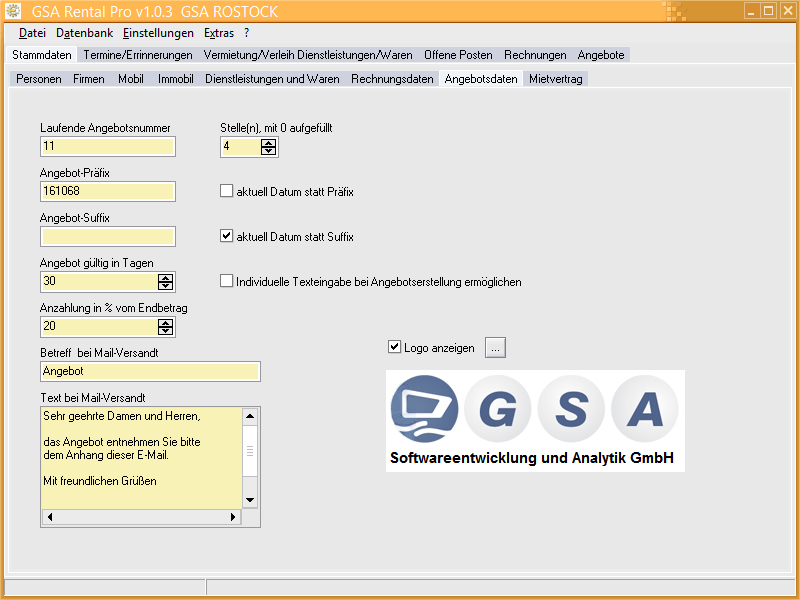The width and height of the screenshot is (800, 600).
Task: Switch to the Rechnungen tab
Action: (x=534, y=55)
